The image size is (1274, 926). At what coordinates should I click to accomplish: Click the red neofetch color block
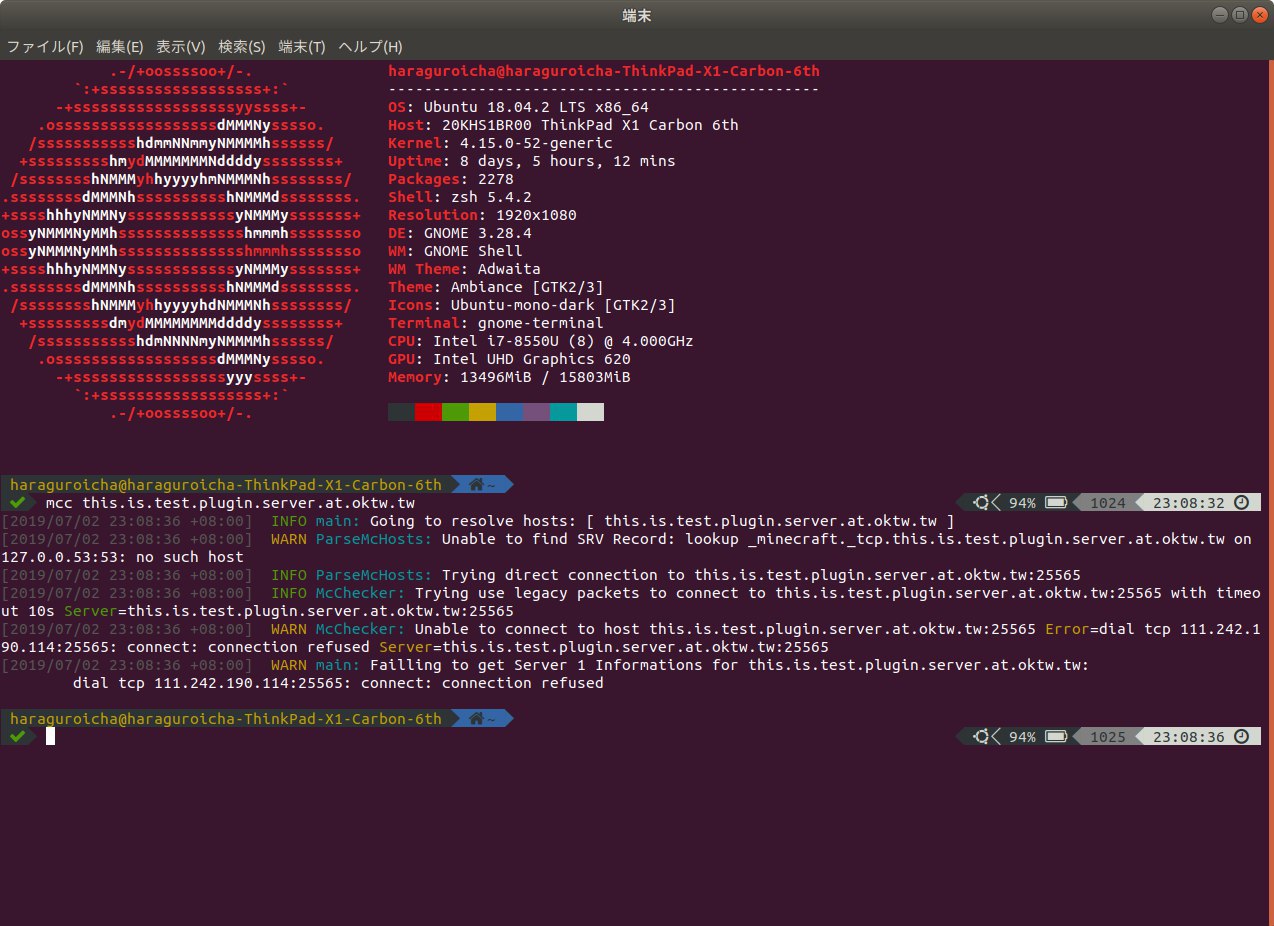tap(428, 412)
